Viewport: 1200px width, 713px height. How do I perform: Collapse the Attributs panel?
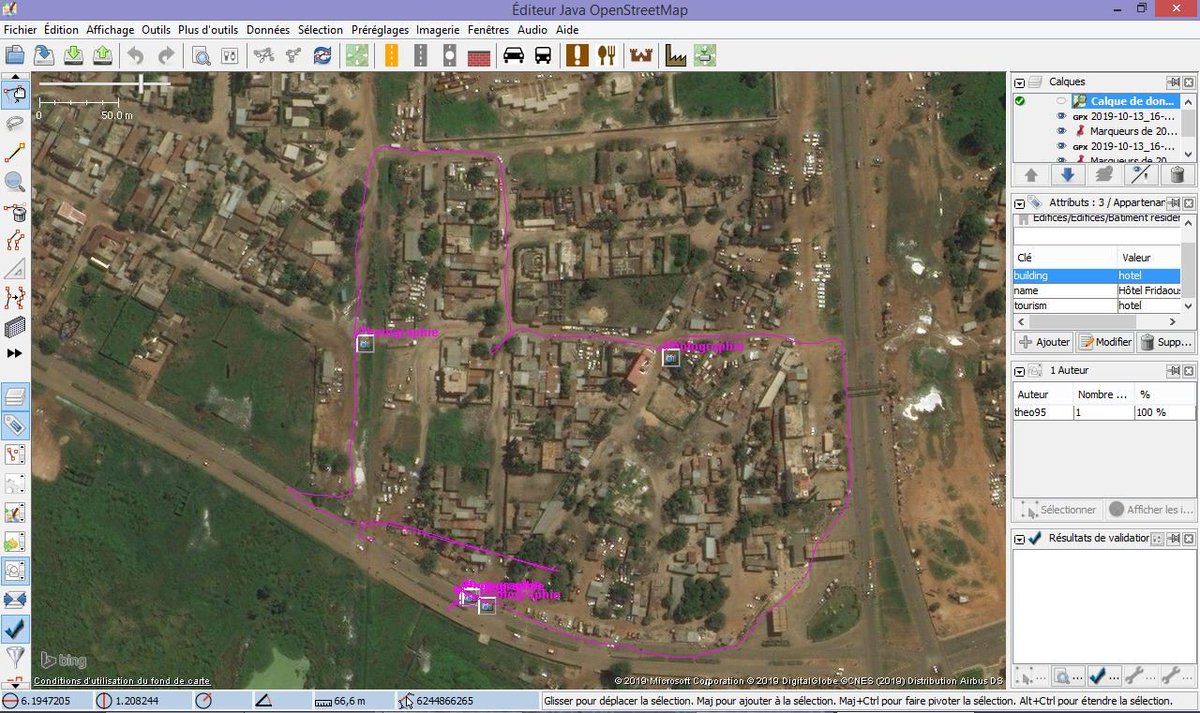tap(1019, 203)
